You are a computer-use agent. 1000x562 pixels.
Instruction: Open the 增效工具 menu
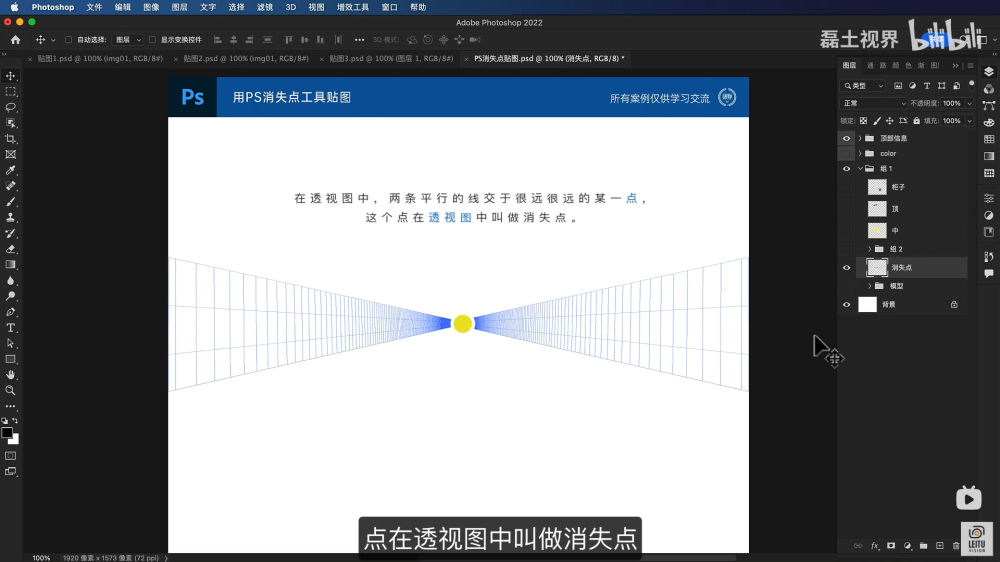[x=353, y=7]
